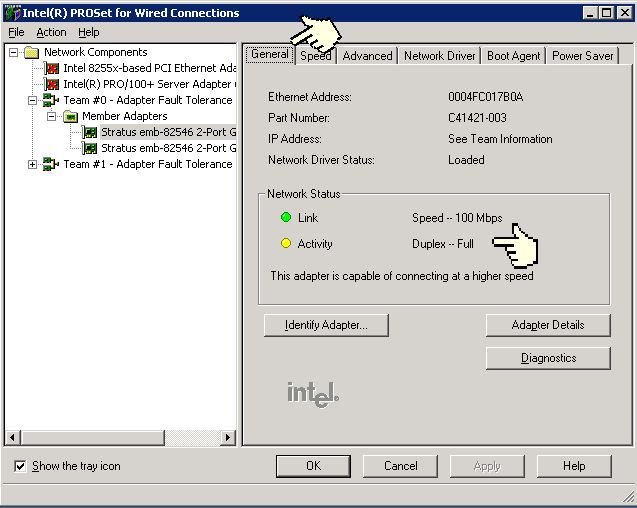Click the Speed -- 100 Mbps text

click(x=457, y=218)
